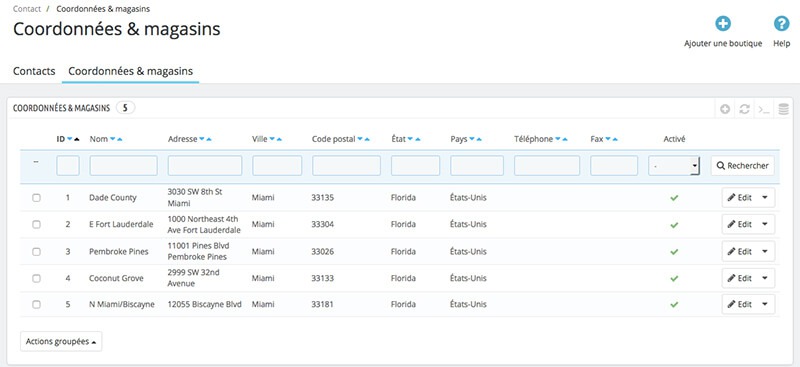Viewport: 800px width, 367px height.
Task: Select the Pembroke Pines row checkbox
Action: pyautogui.click(x=36, y=252)
